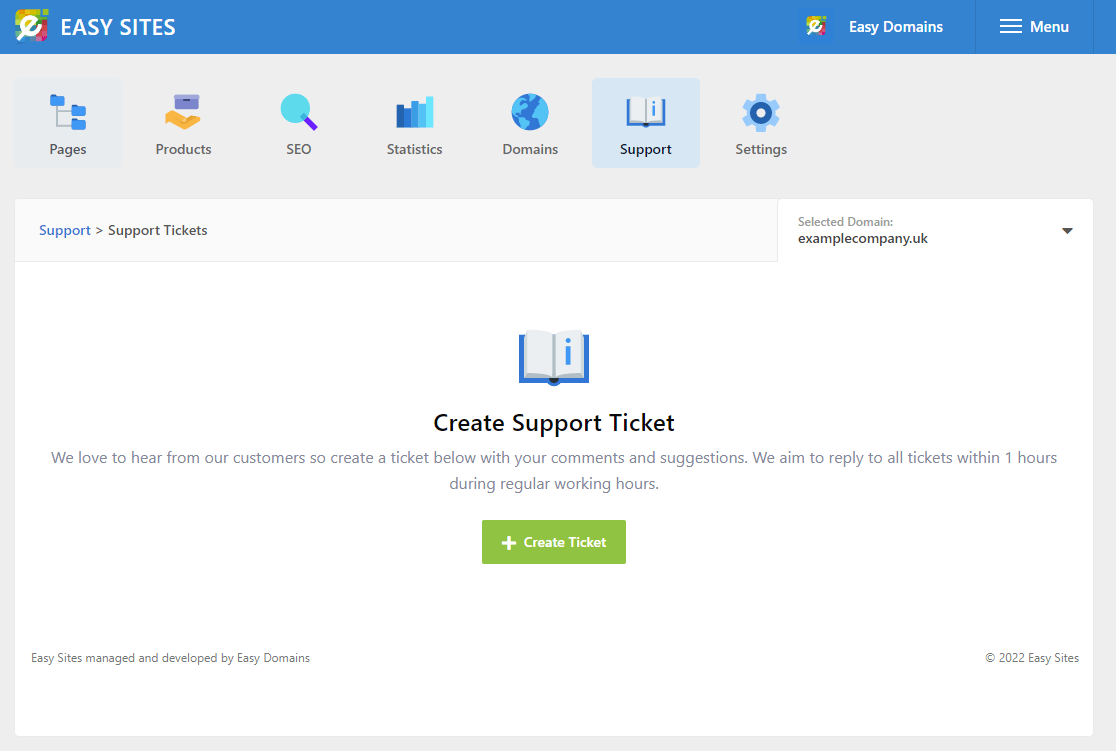The height and width of the screenshot is (751, 1116).
Task: Open the Statistics section
Action: click(414, 123)
